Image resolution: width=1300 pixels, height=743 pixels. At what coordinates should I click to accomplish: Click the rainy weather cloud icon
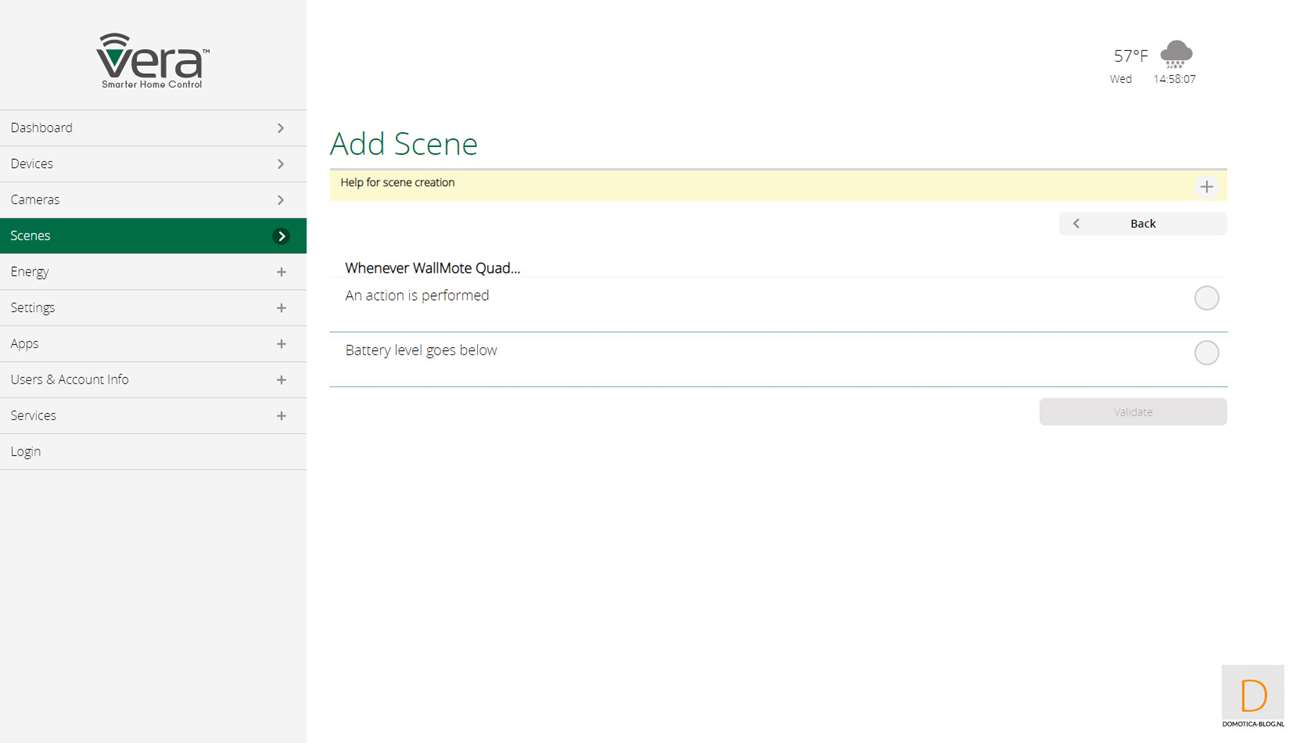click(x=1176, y=54)
